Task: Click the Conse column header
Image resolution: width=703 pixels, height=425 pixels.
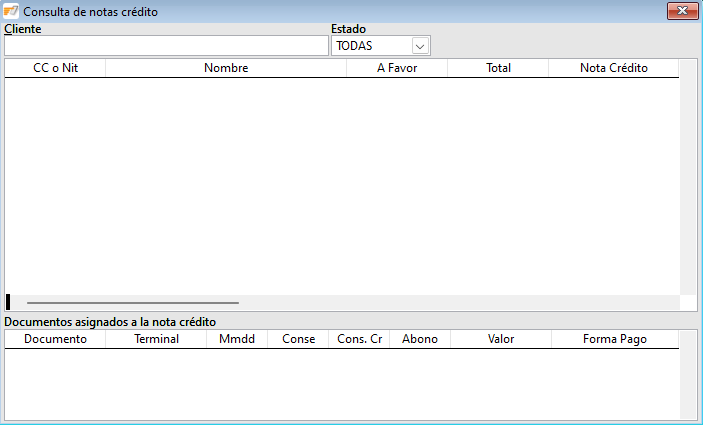Action: coord(298,339)
